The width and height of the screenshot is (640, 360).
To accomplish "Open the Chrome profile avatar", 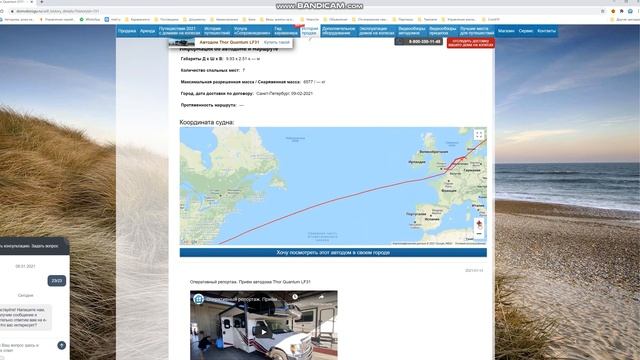I will pos(630,11).
